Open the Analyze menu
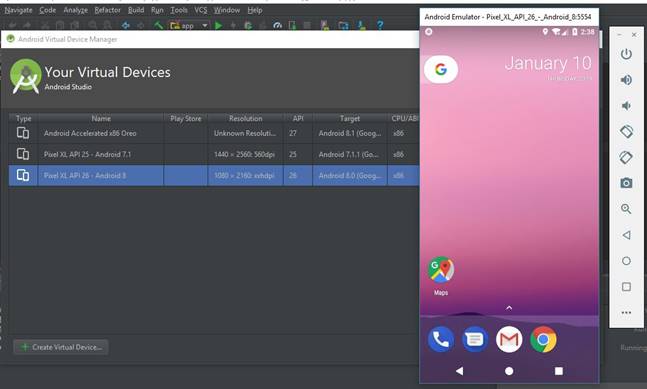647x389 pixels. 76,10
